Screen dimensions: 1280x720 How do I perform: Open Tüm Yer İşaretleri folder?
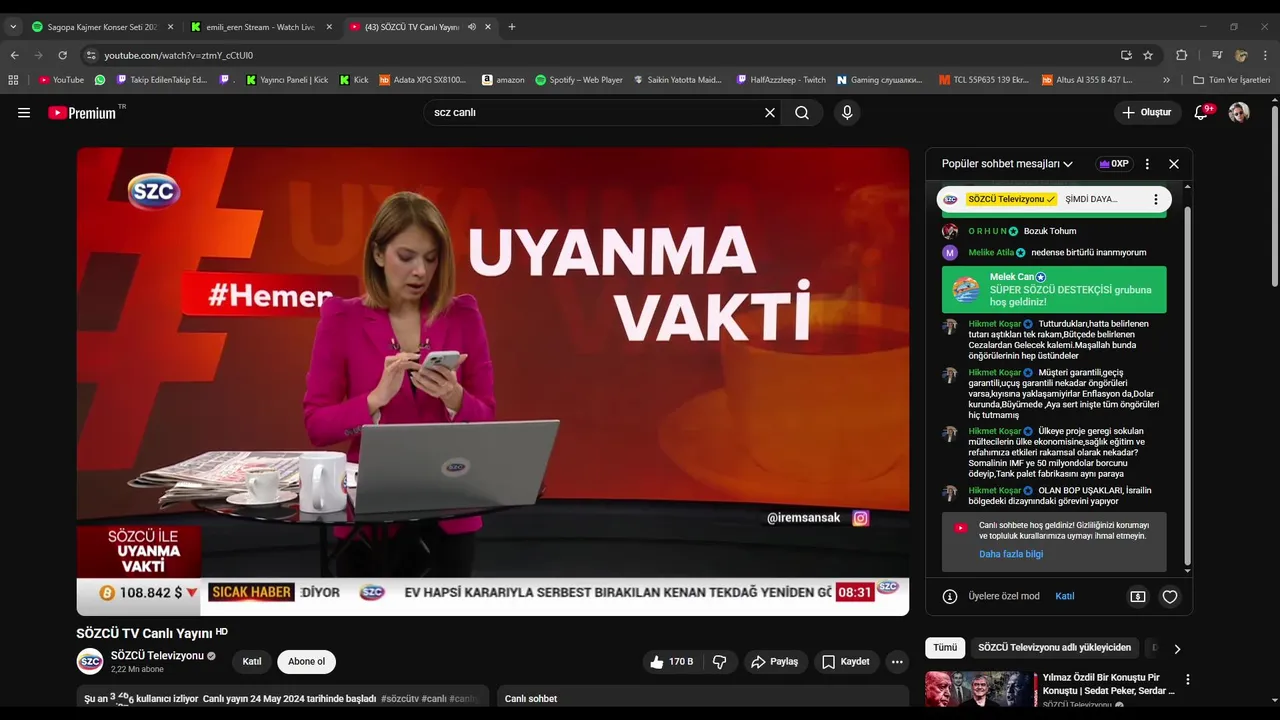(x=1232, y=80)
